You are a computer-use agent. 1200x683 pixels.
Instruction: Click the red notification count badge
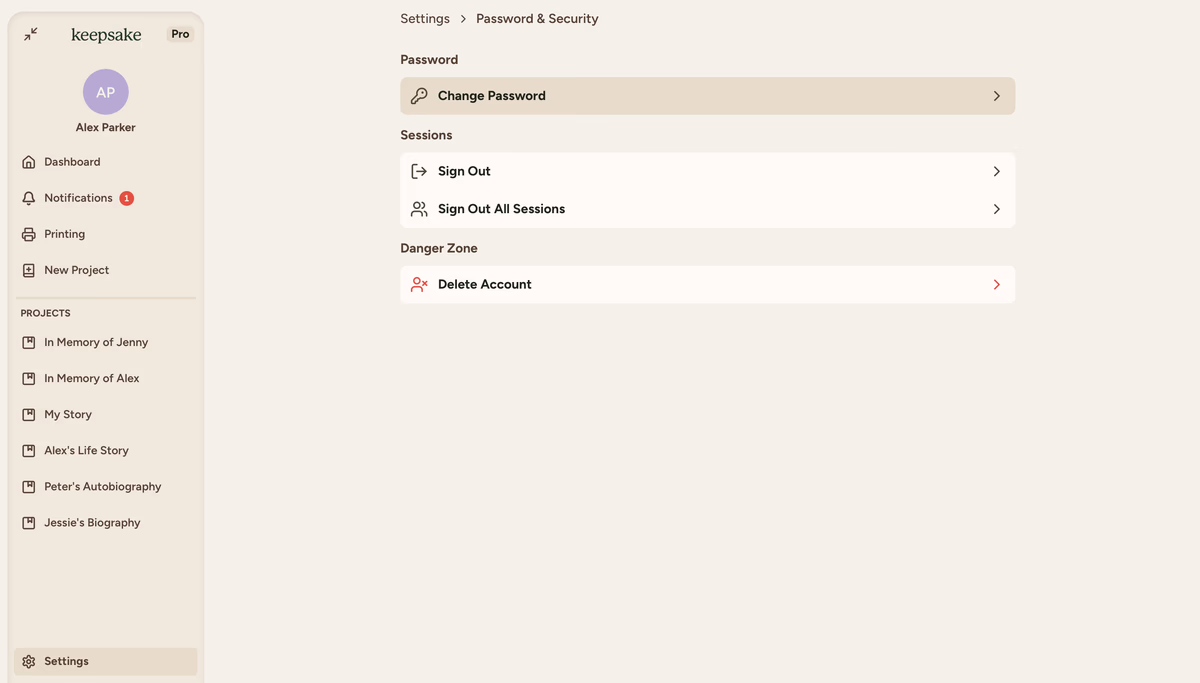[127, 198]
